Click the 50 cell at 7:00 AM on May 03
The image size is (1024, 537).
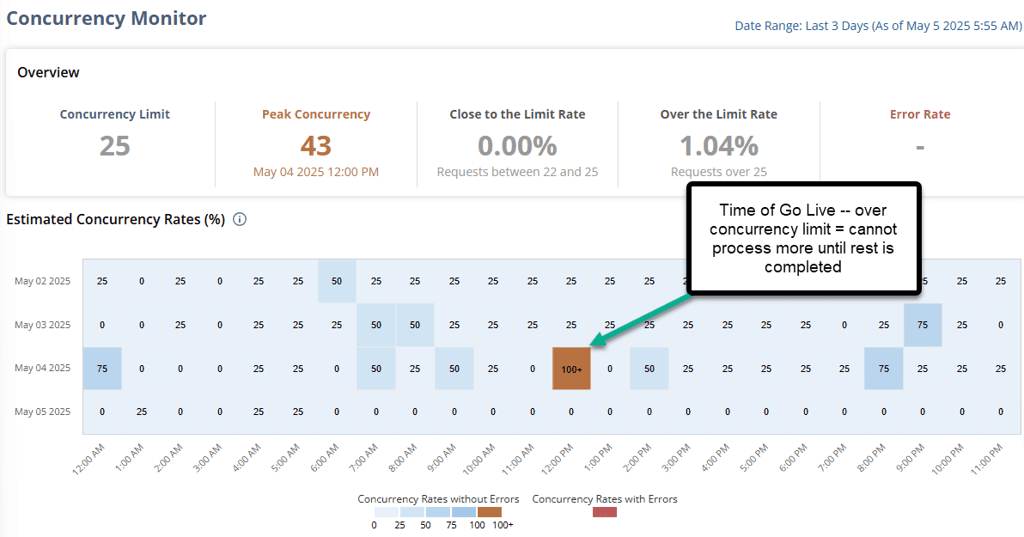coord(376,325)
